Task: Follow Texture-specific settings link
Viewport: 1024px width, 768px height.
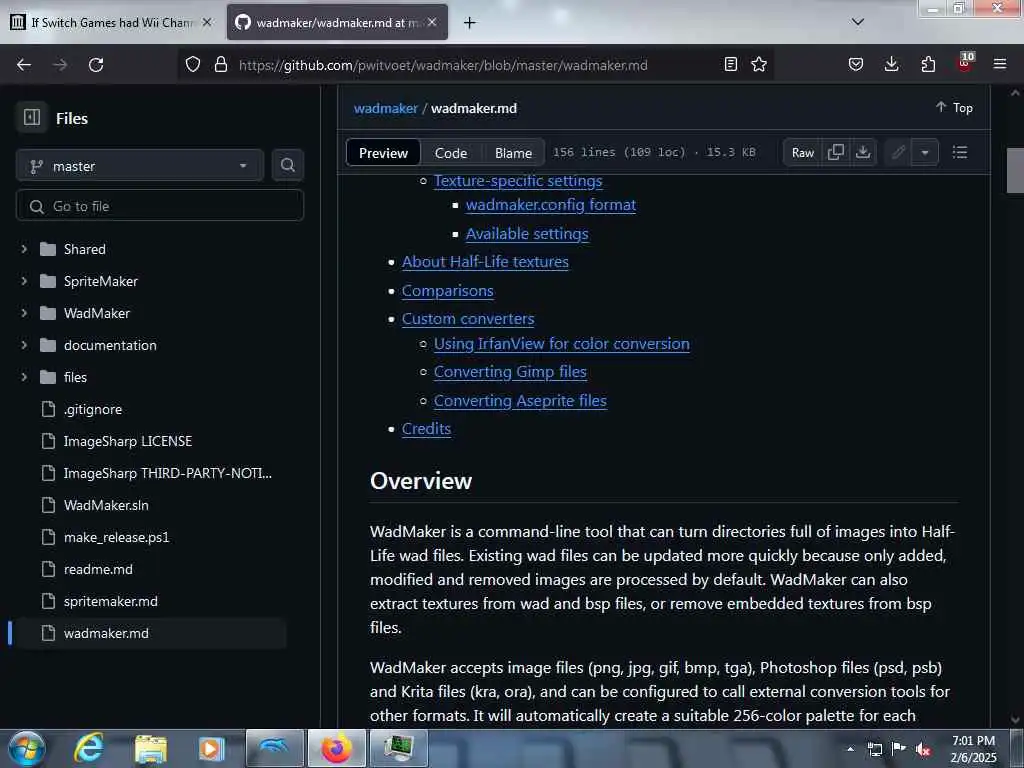Action: coord(518,181)
